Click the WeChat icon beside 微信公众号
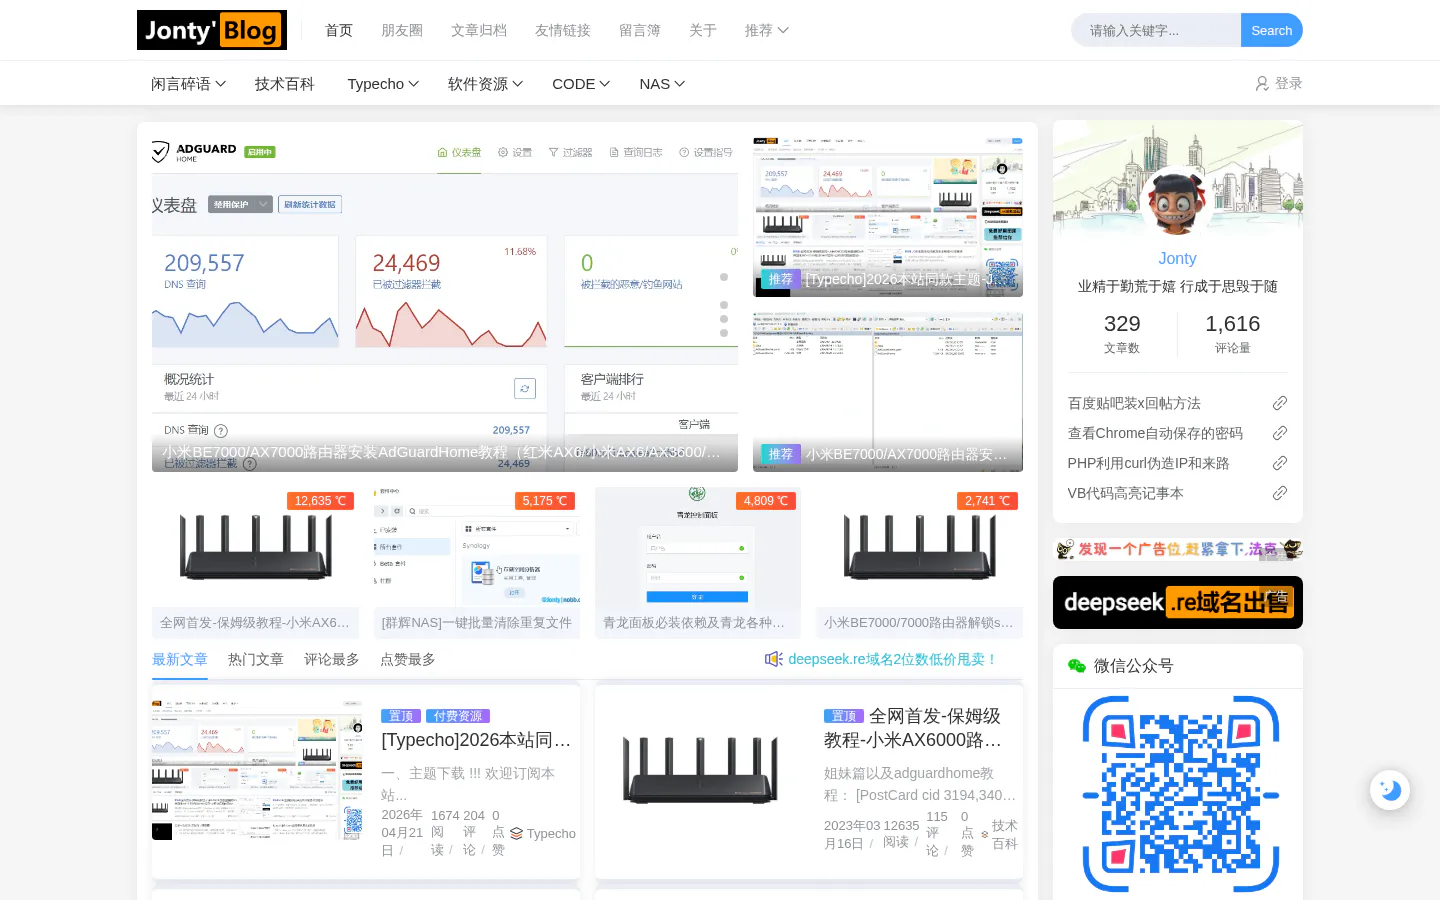Viewport: 1440px width, 900px height. 1076,666
